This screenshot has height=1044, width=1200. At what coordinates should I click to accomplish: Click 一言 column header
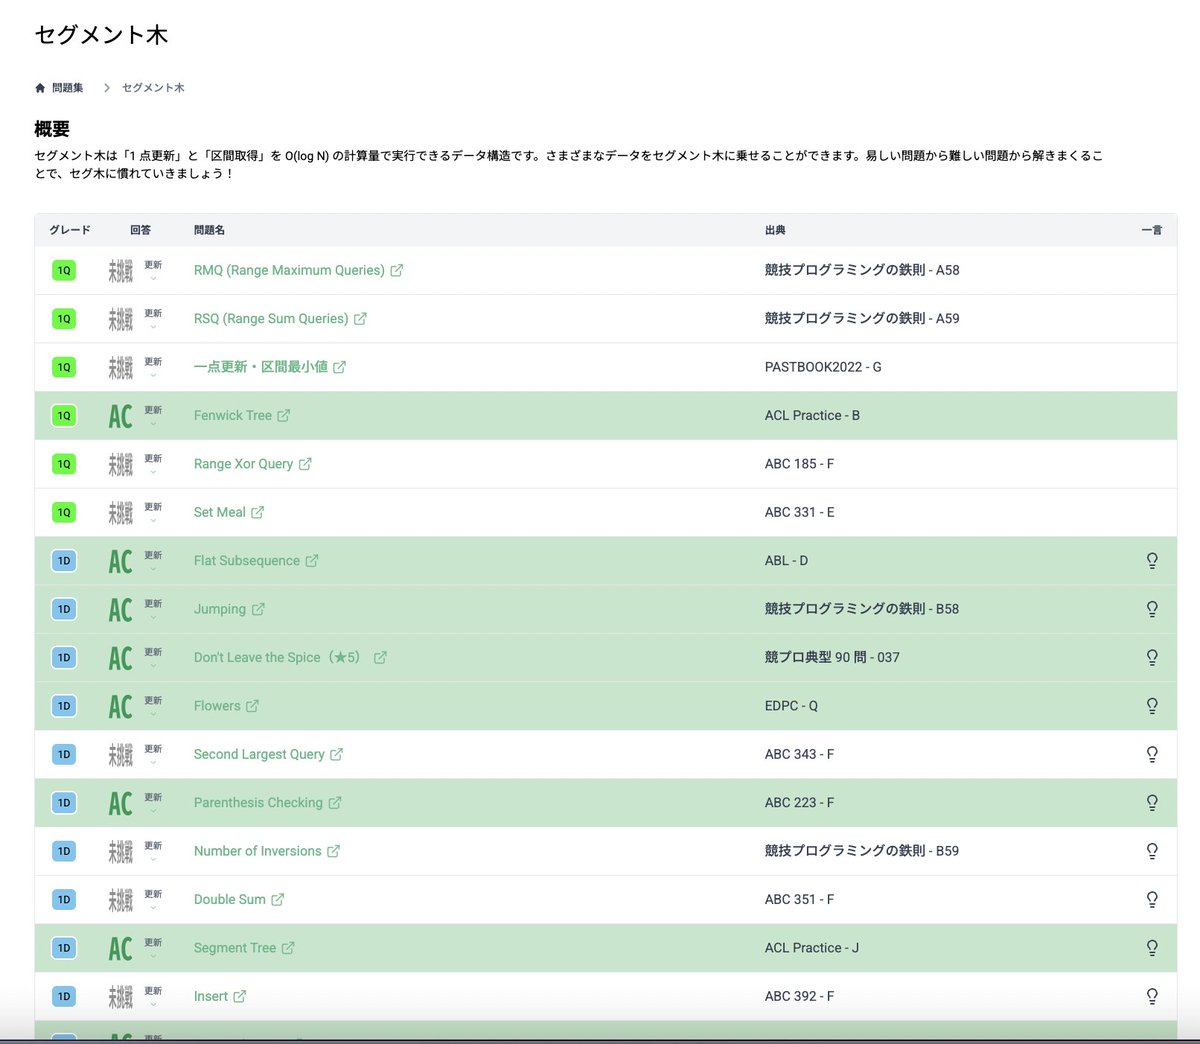[x=1152, y=230]
